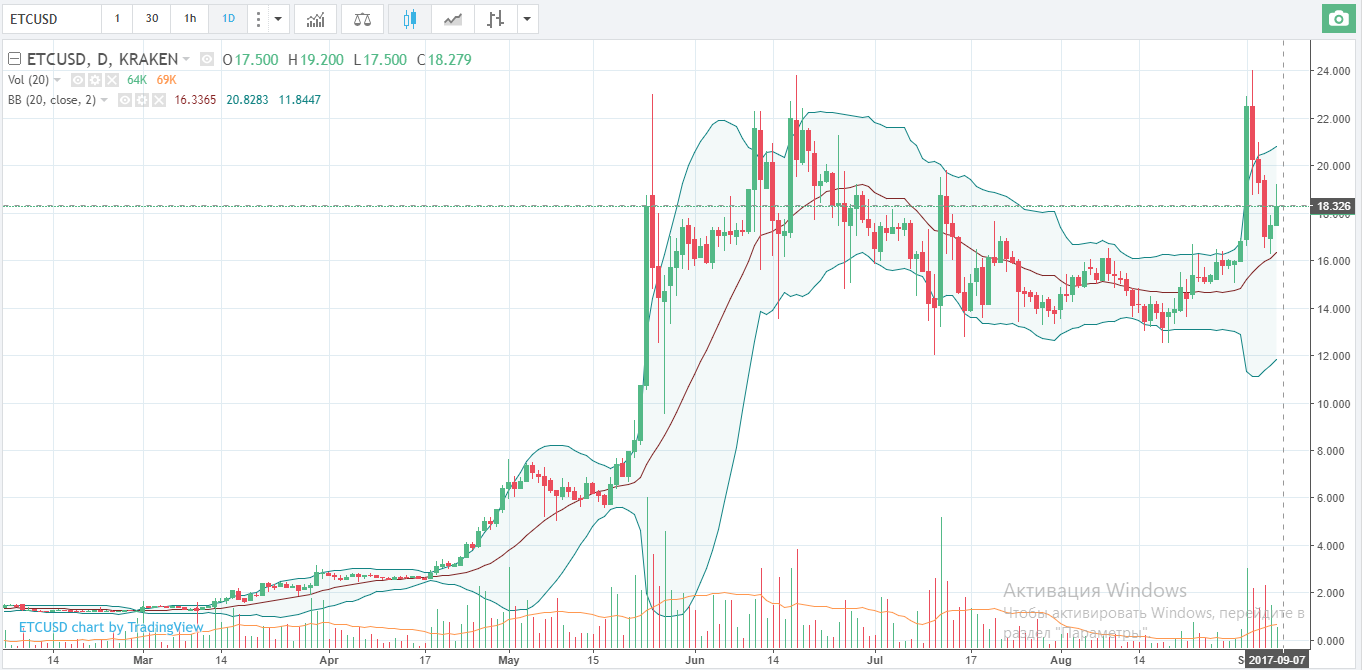
Task: Open settings gear for Vol (20) indicator
Action: [x=96, y=79]
